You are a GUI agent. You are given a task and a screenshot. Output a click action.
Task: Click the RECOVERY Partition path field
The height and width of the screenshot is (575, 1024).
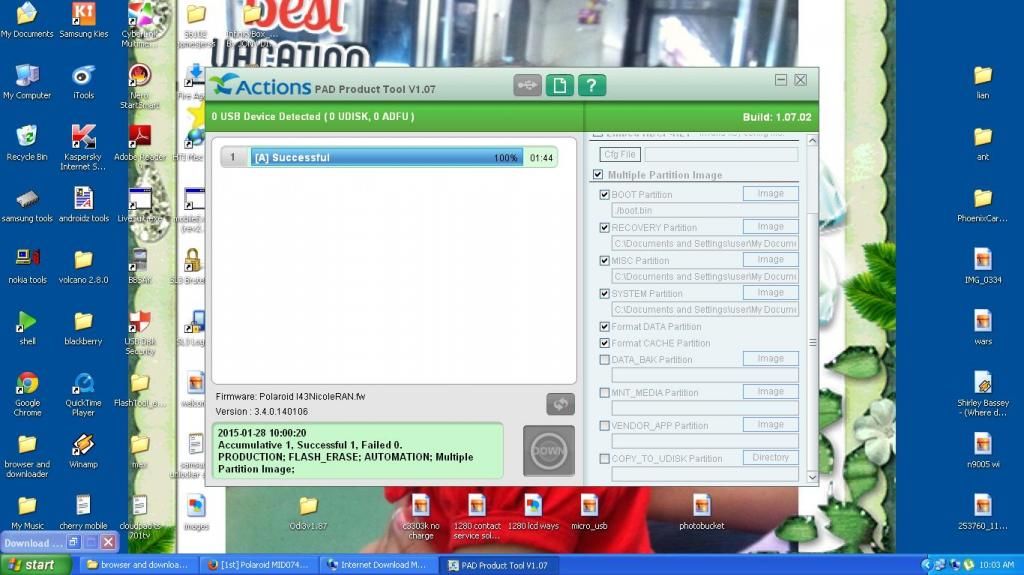click(x=705, y=243)
